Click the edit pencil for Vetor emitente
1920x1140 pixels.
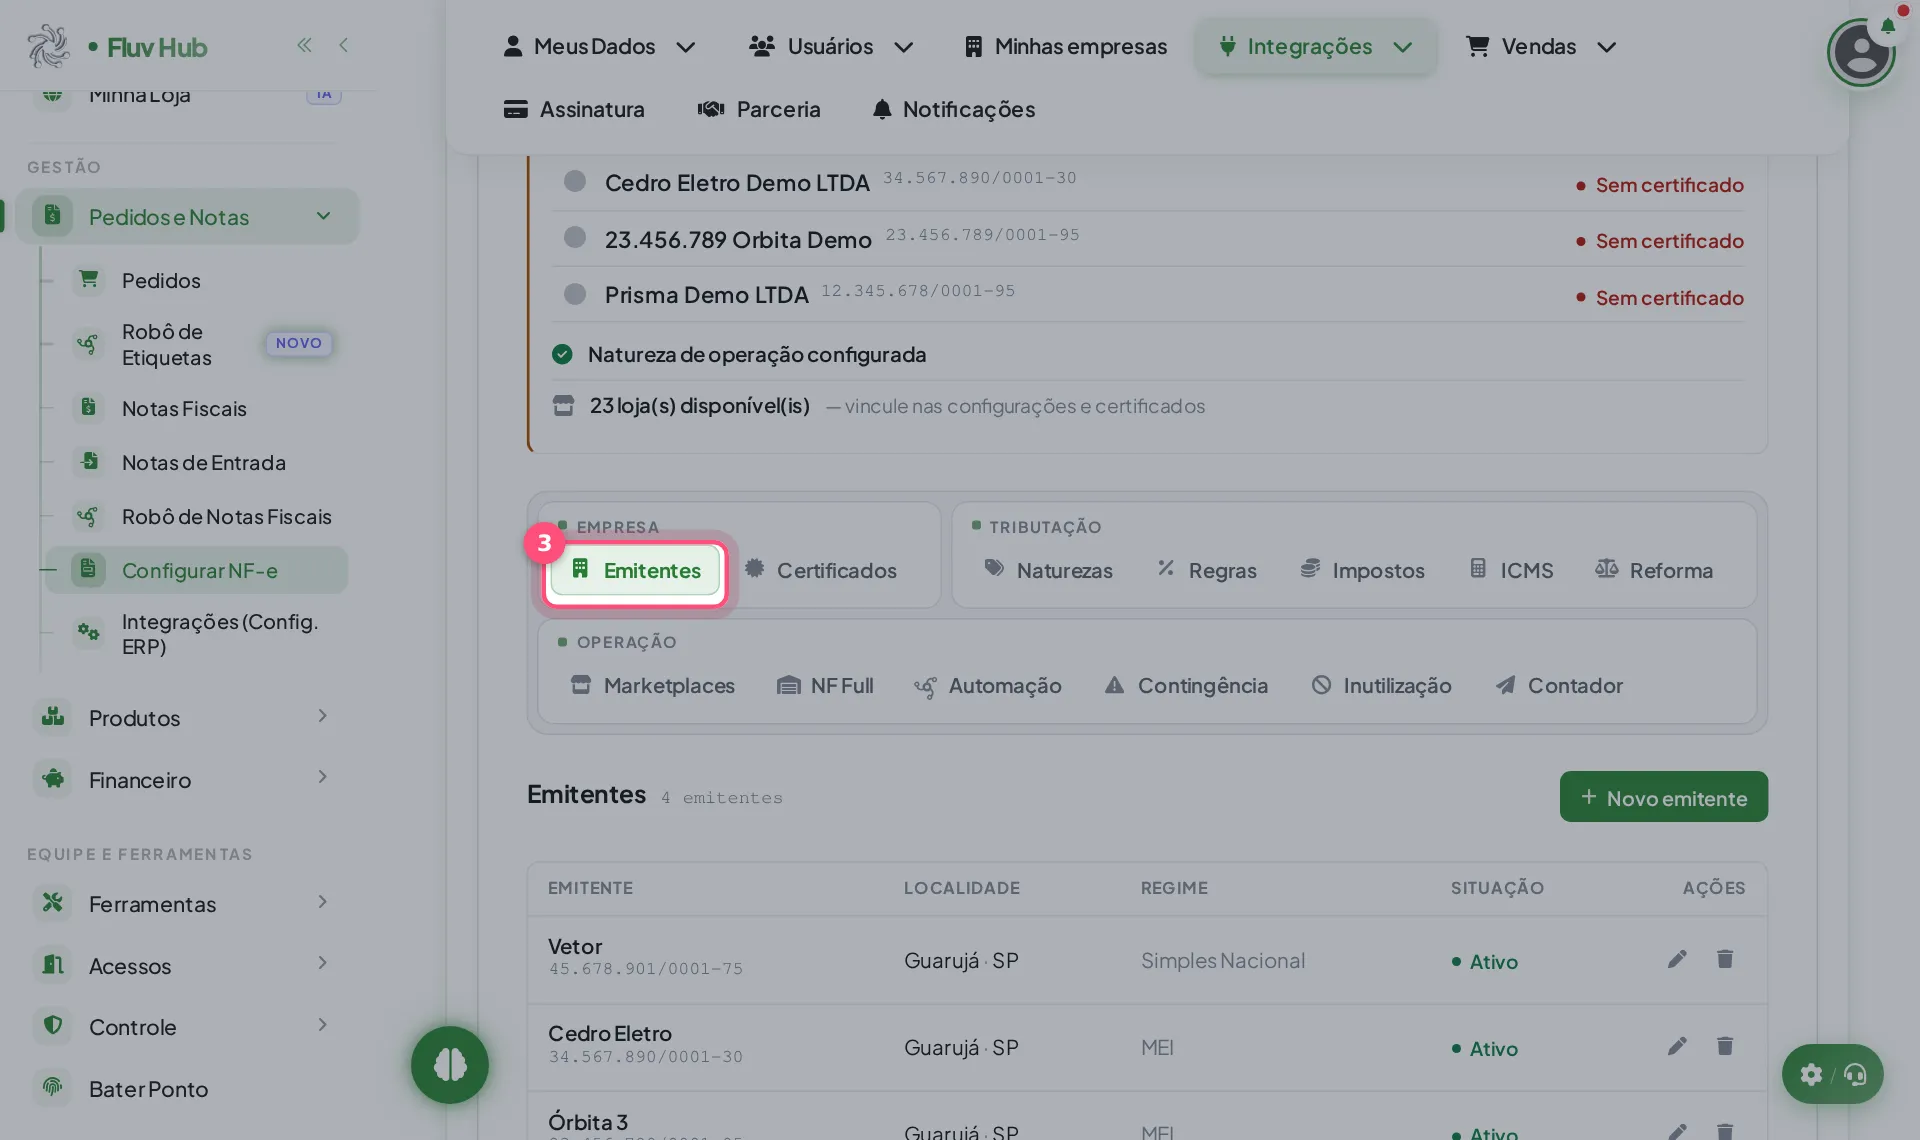click(1677, 960)
